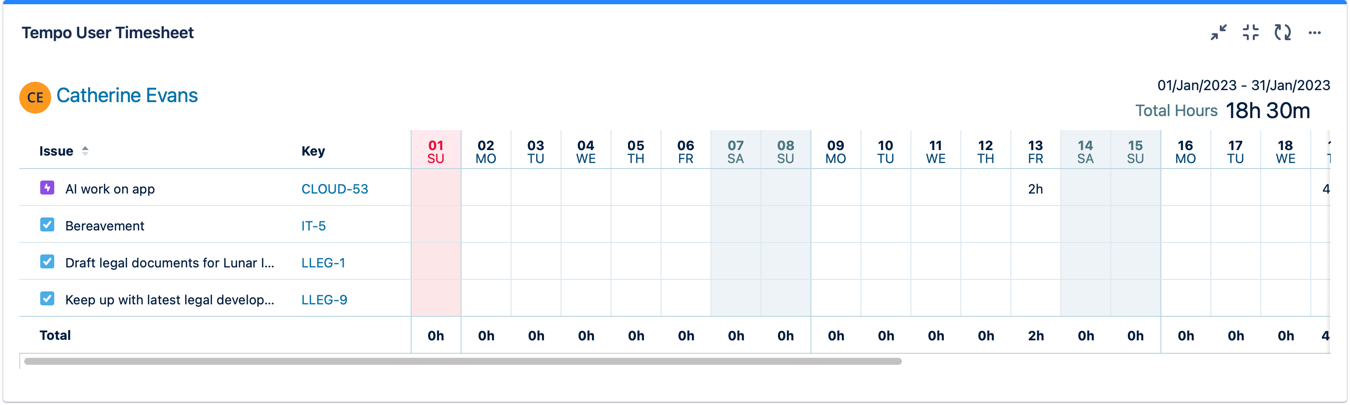1350x405 pixels.
Task: Open issue key LLEG-1
Action: click(x=324, y=263)
